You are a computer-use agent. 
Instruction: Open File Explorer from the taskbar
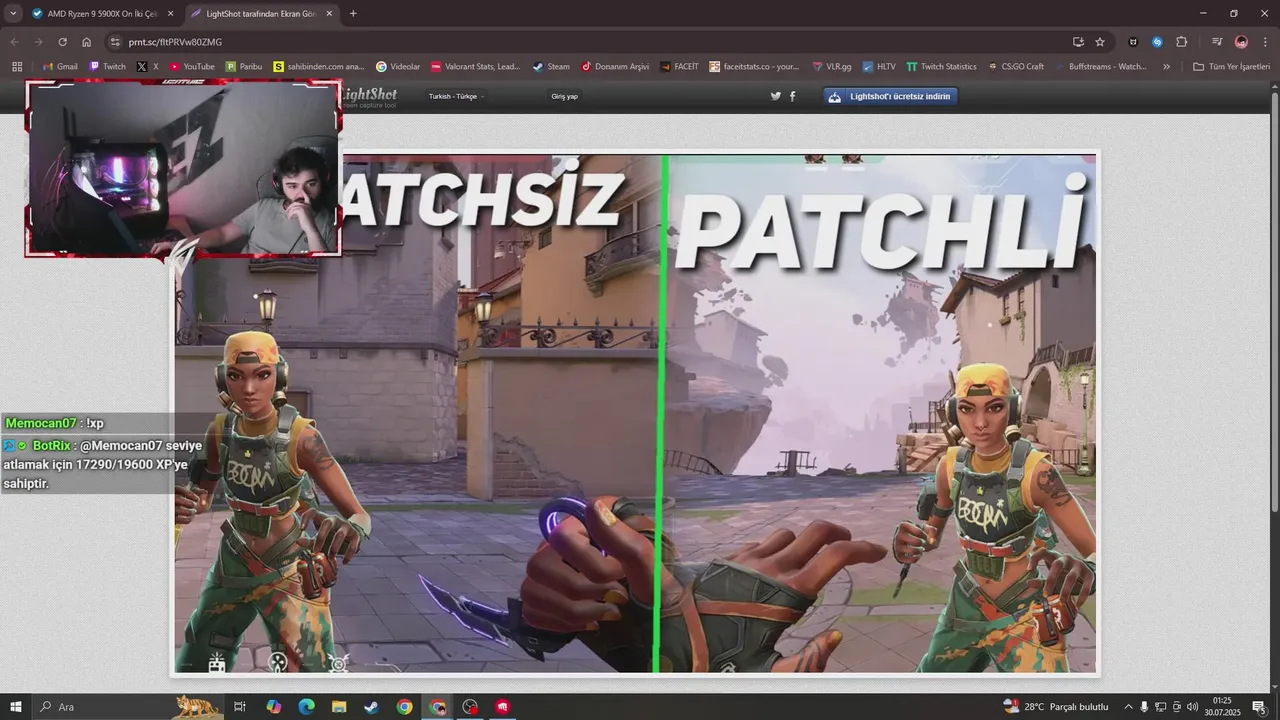click(339, 707)
